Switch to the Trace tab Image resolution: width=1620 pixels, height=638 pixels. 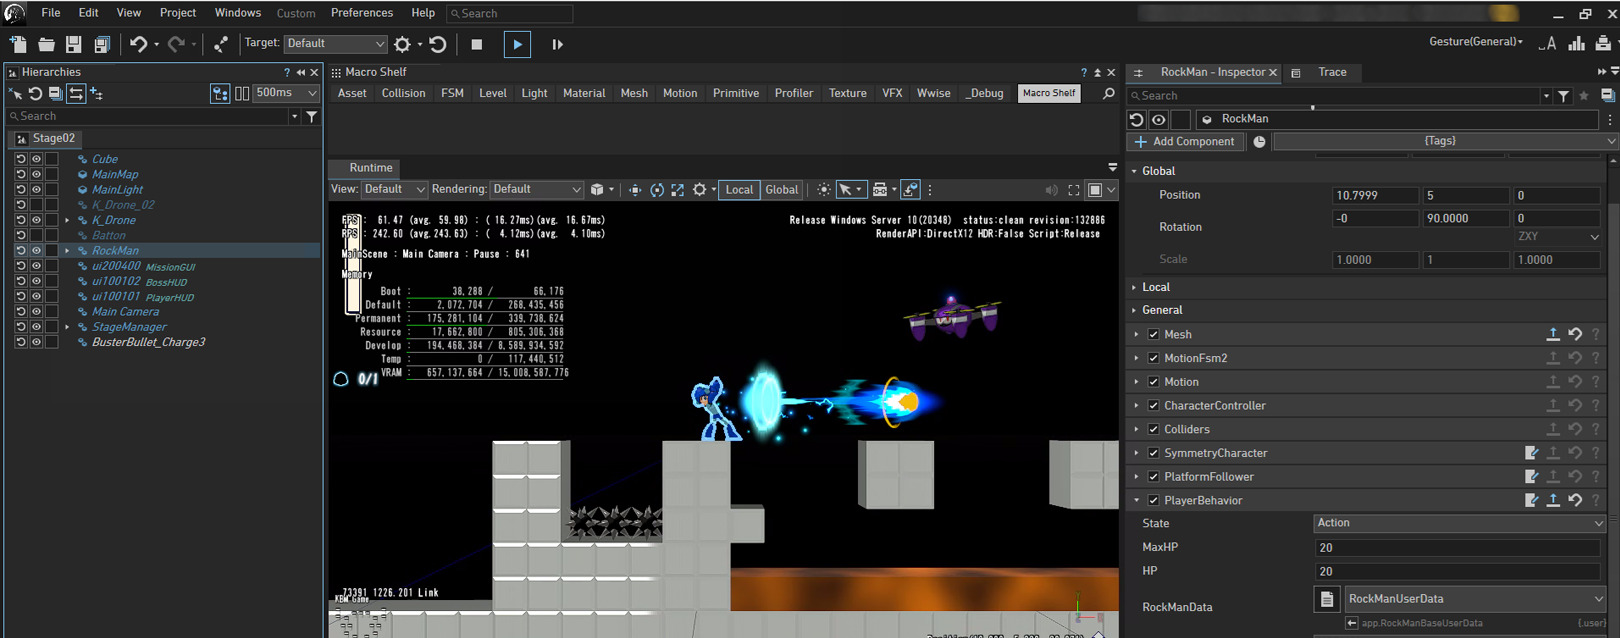click(1331, 72)
